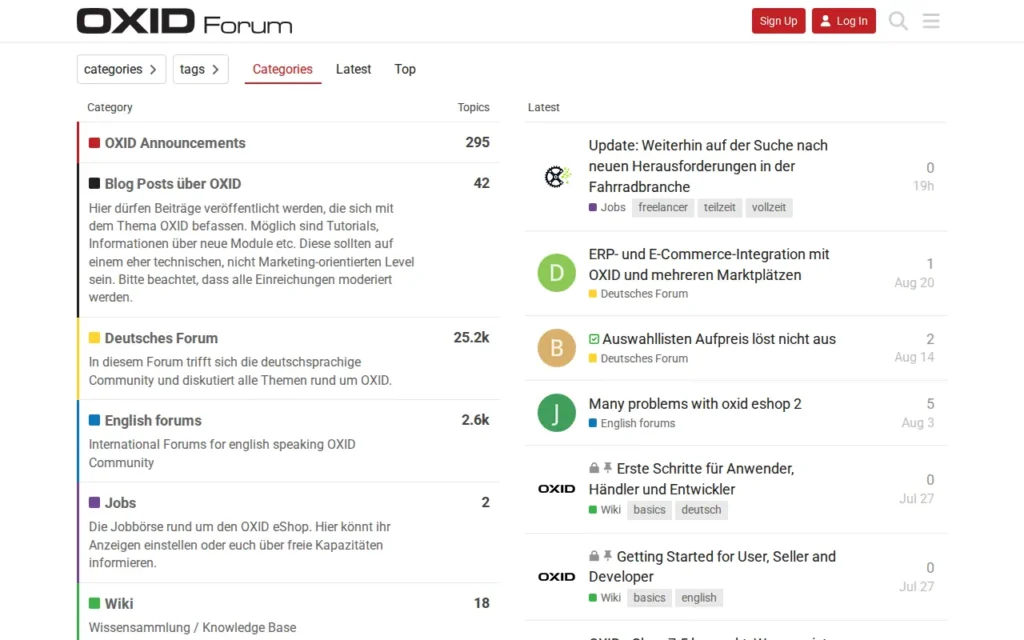Click blue square beside English forums category
Image resolution: width=1024 pixels, height=640 pixels.
[x=94, y=420]
